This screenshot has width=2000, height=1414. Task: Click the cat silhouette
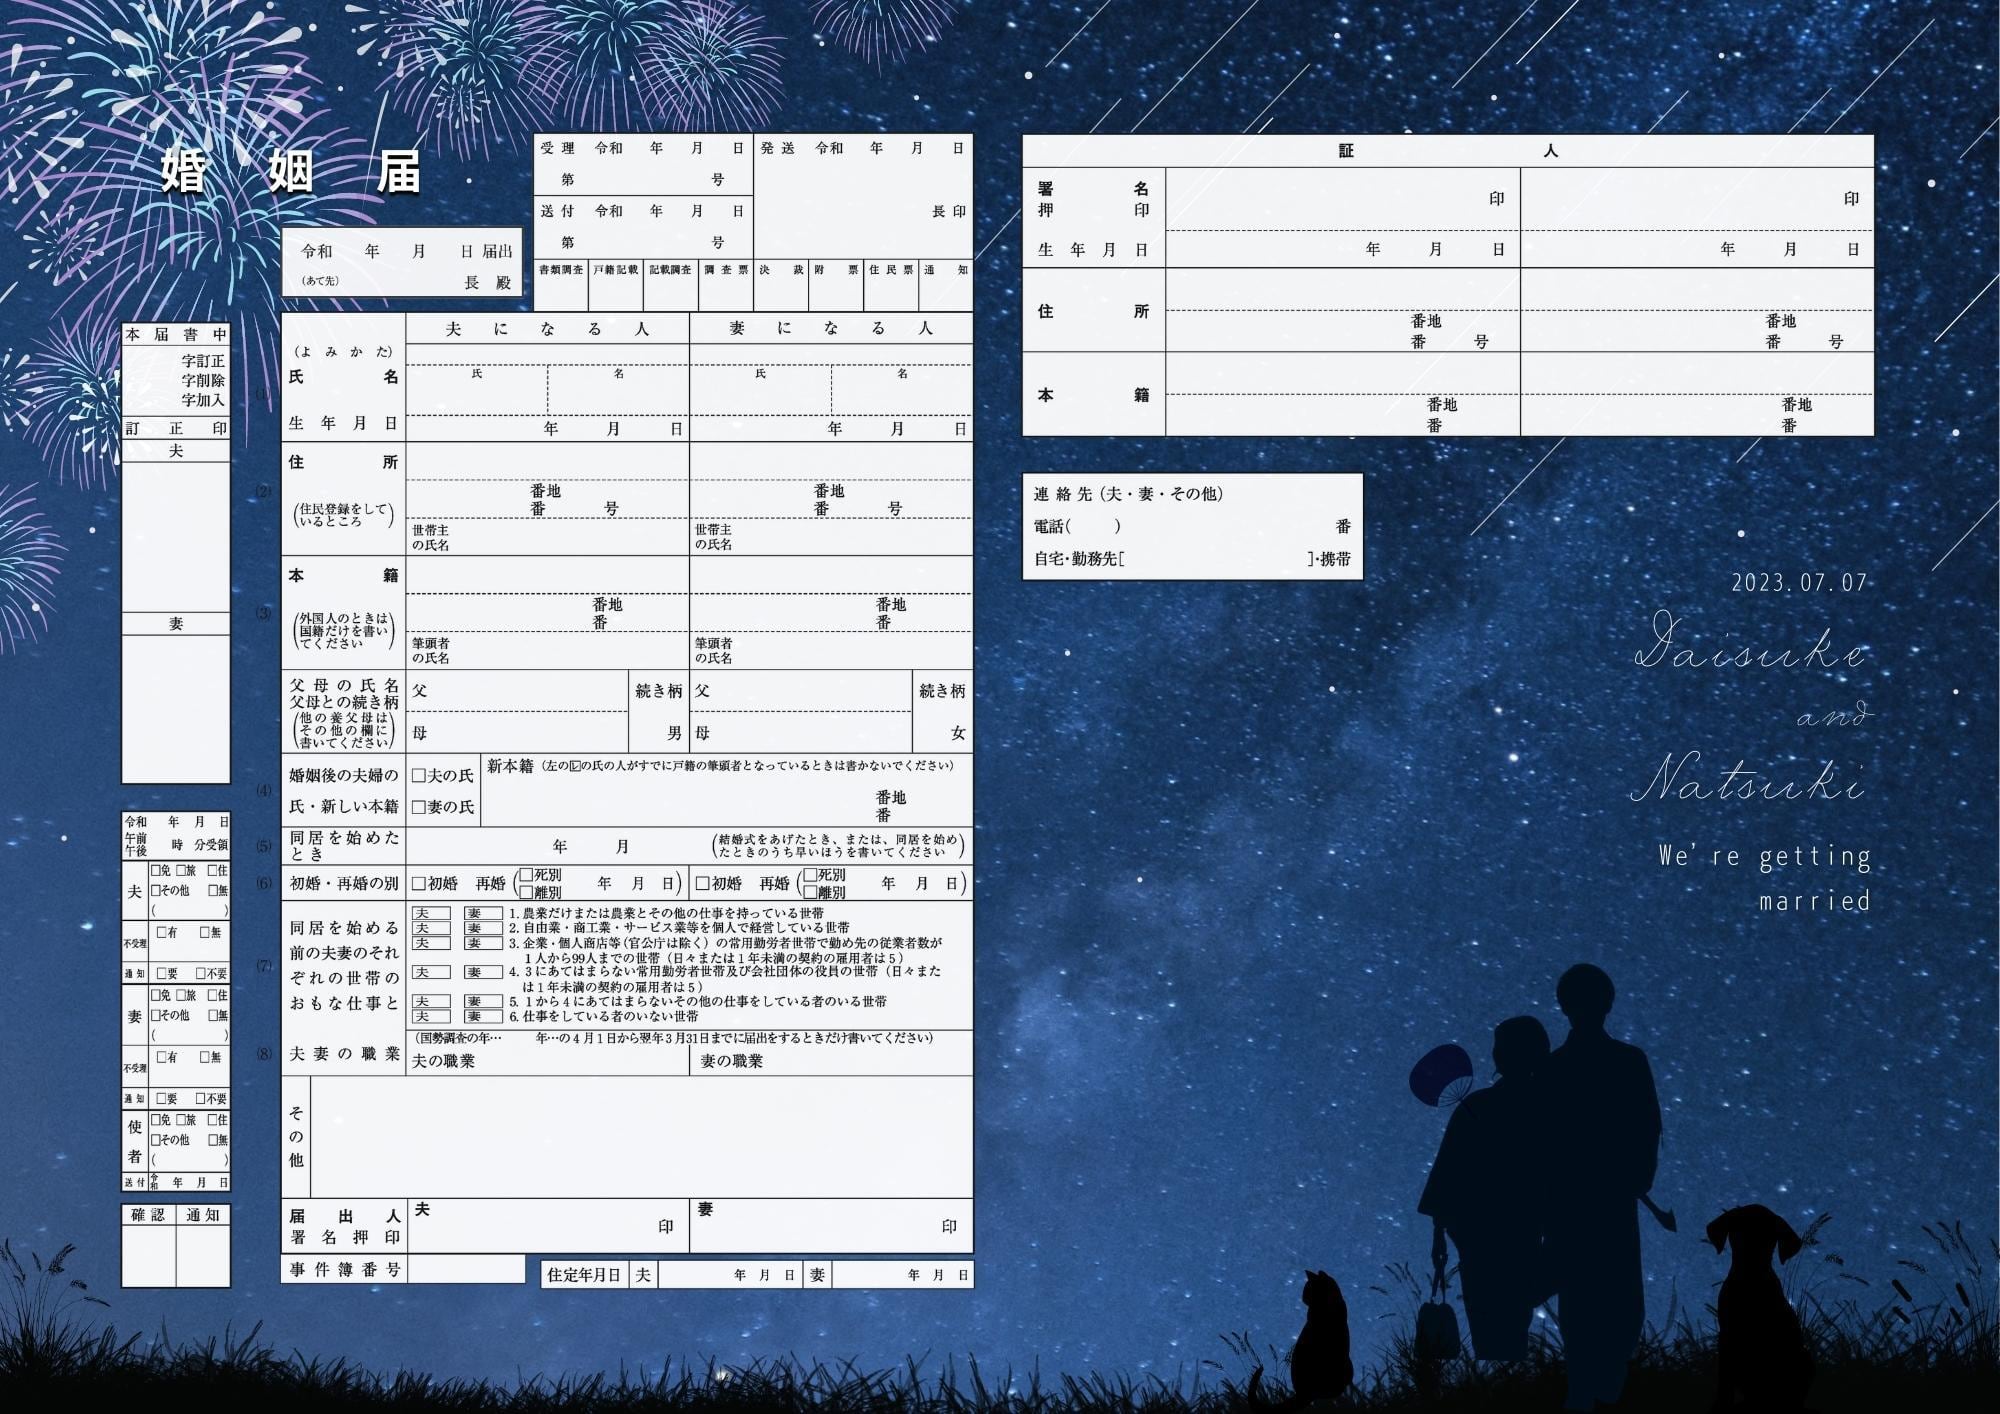(x=1320, y=1340)
